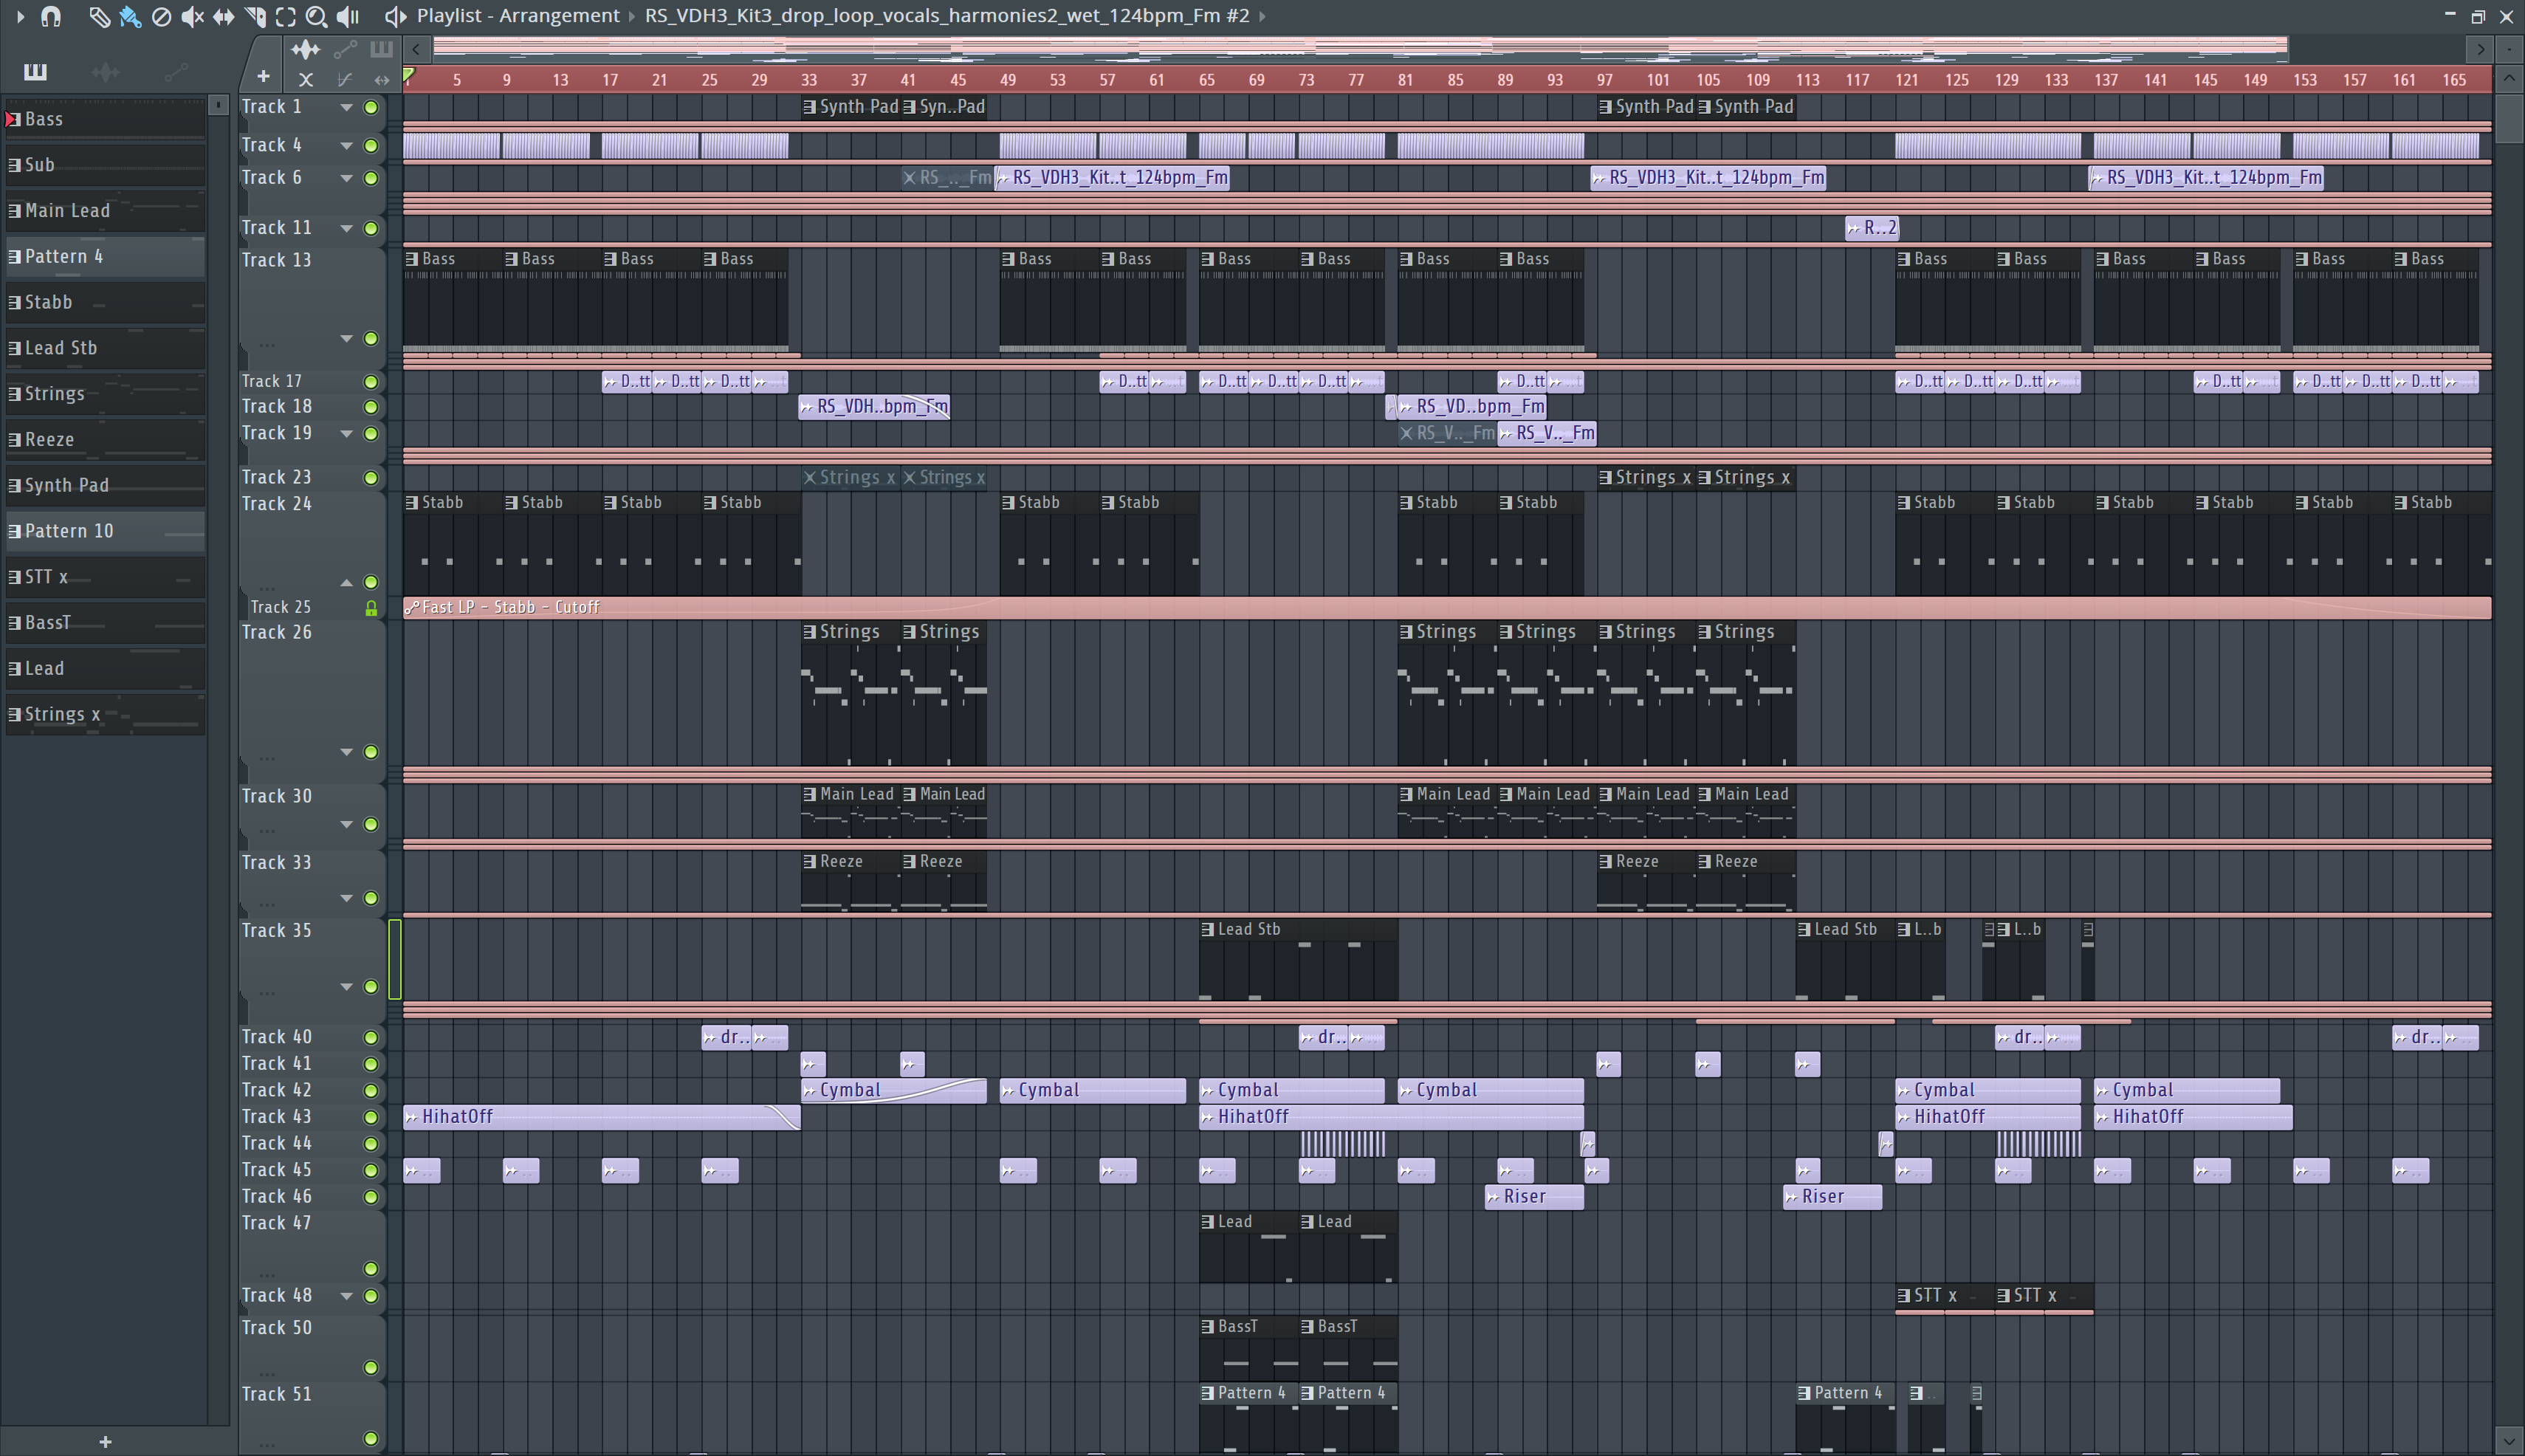The height and width of the screenshot is (1456, 2525).
Task: Click the stretch arrows icon in the header
Action: click(381, 79)
